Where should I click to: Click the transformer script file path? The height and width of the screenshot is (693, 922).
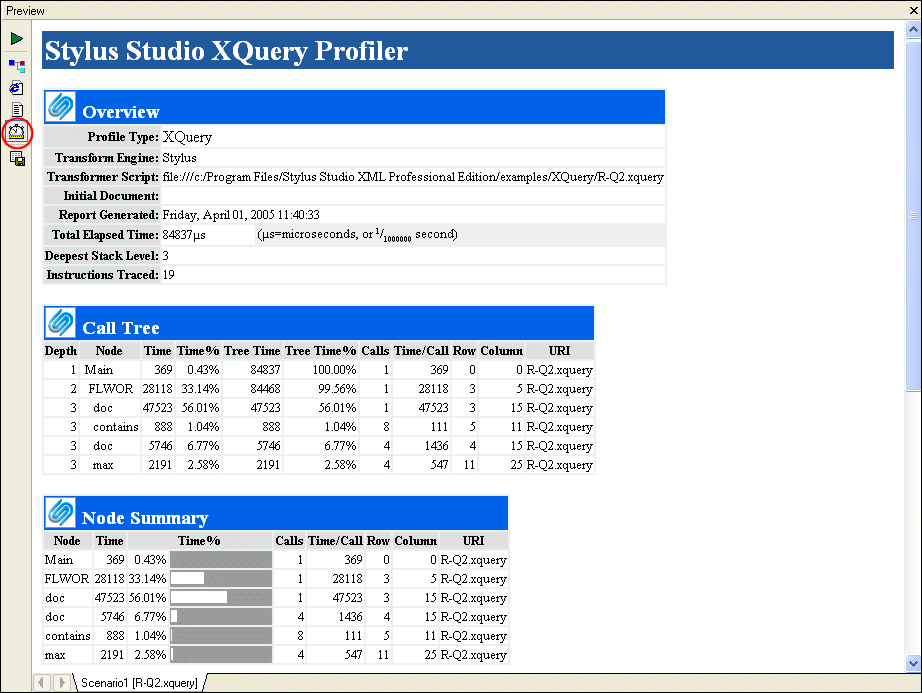(x=412, y=177)
